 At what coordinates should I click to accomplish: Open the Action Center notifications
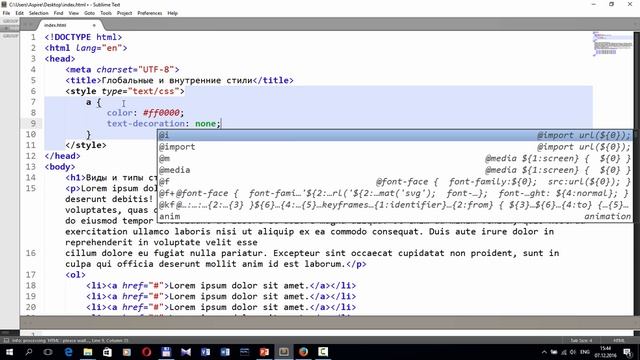point(628,352)
